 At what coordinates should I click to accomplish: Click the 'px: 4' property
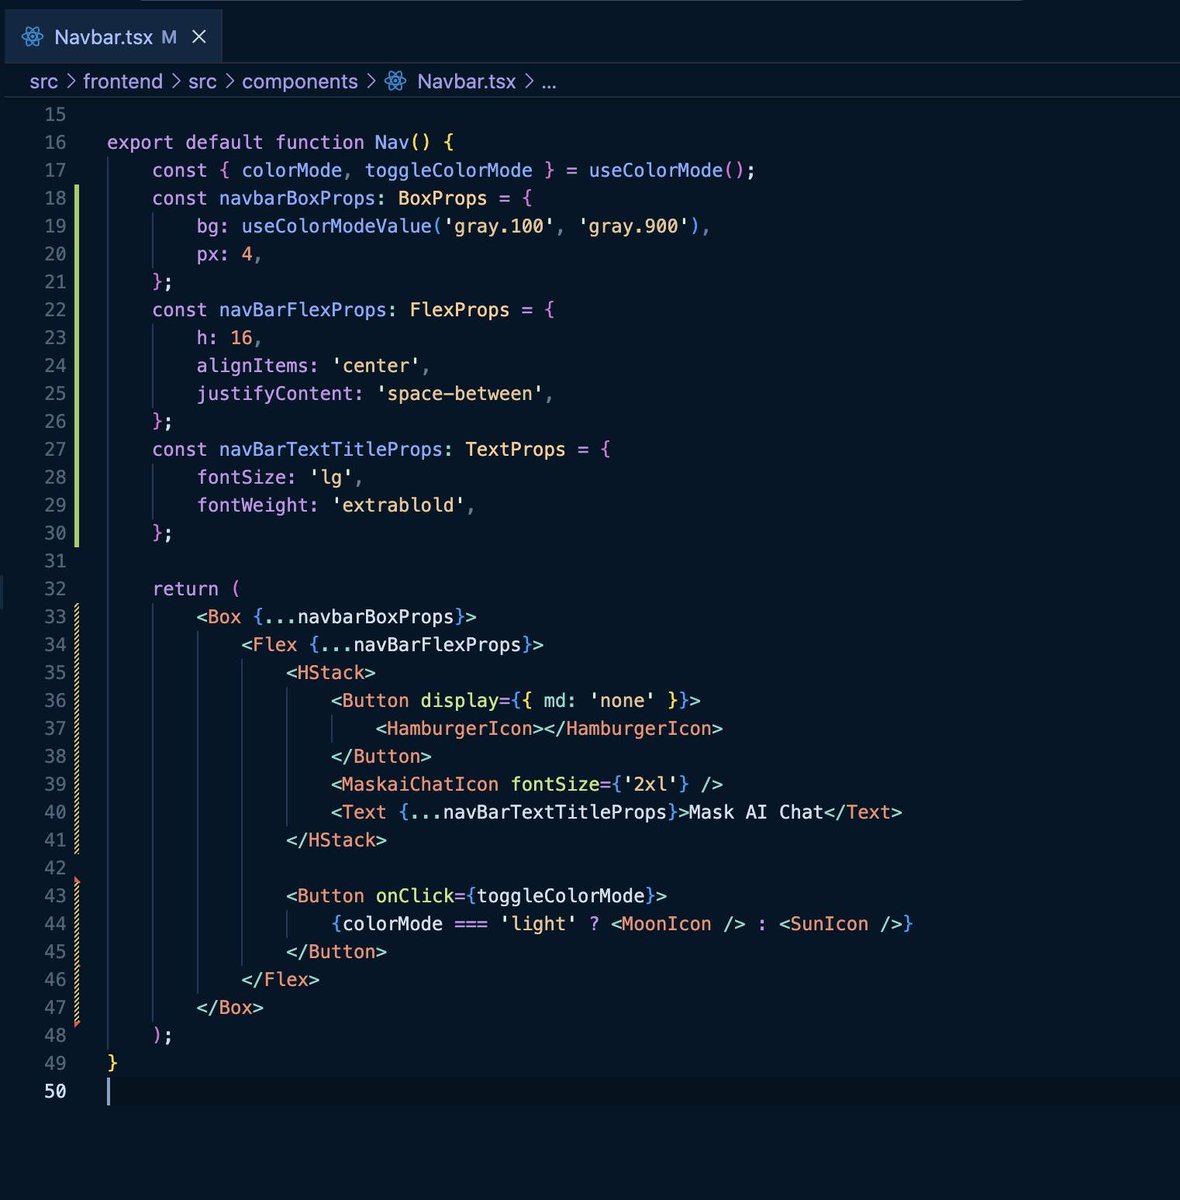coord(225,254)
